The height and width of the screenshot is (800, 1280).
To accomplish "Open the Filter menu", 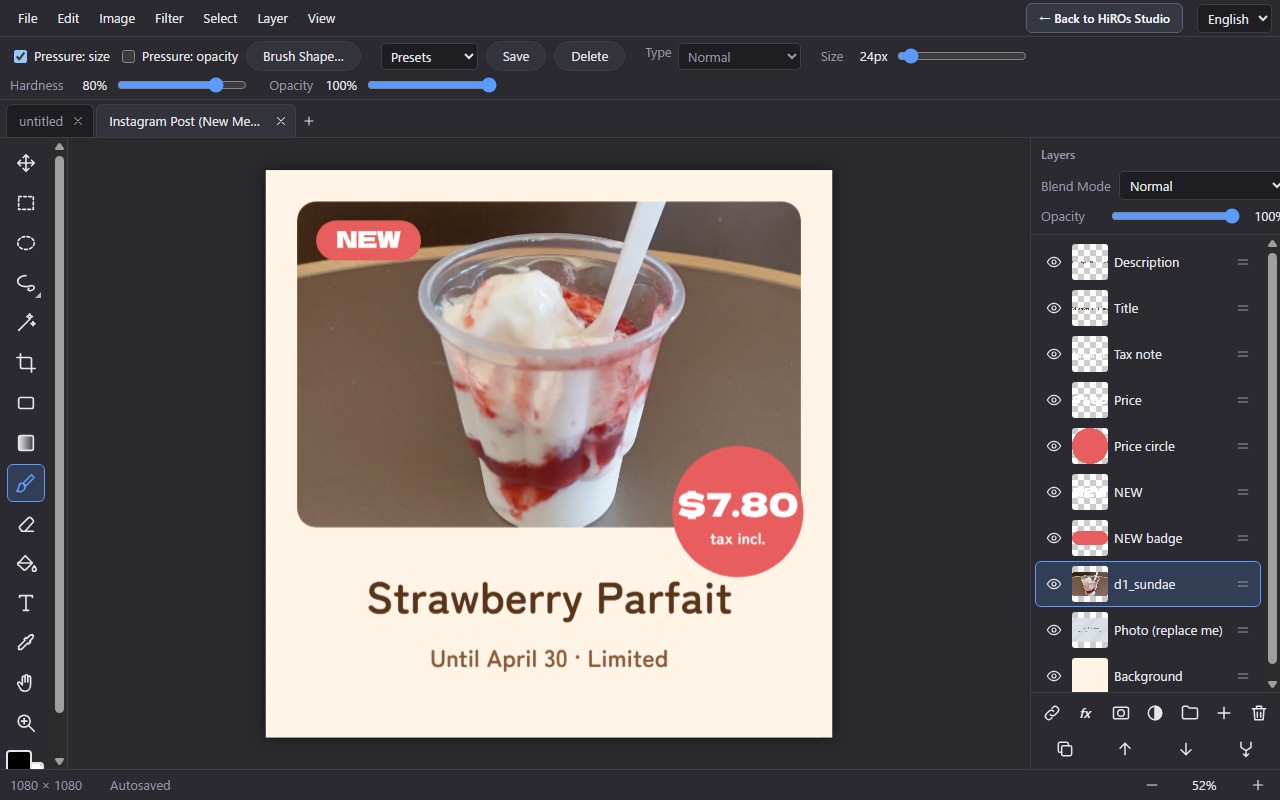I will point(169,18).
